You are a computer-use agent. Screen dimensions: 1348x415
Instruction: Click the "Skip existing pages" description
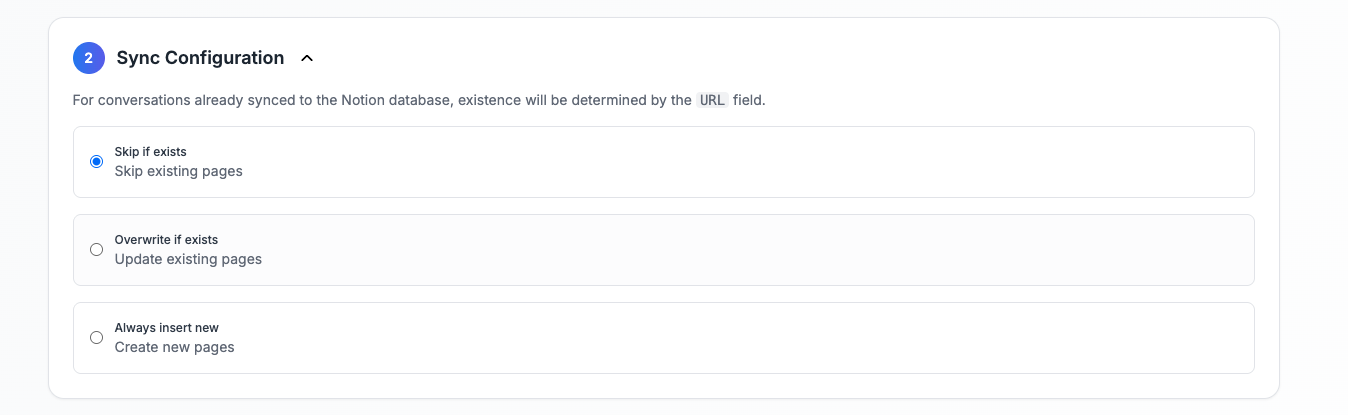tap(178, 171)
